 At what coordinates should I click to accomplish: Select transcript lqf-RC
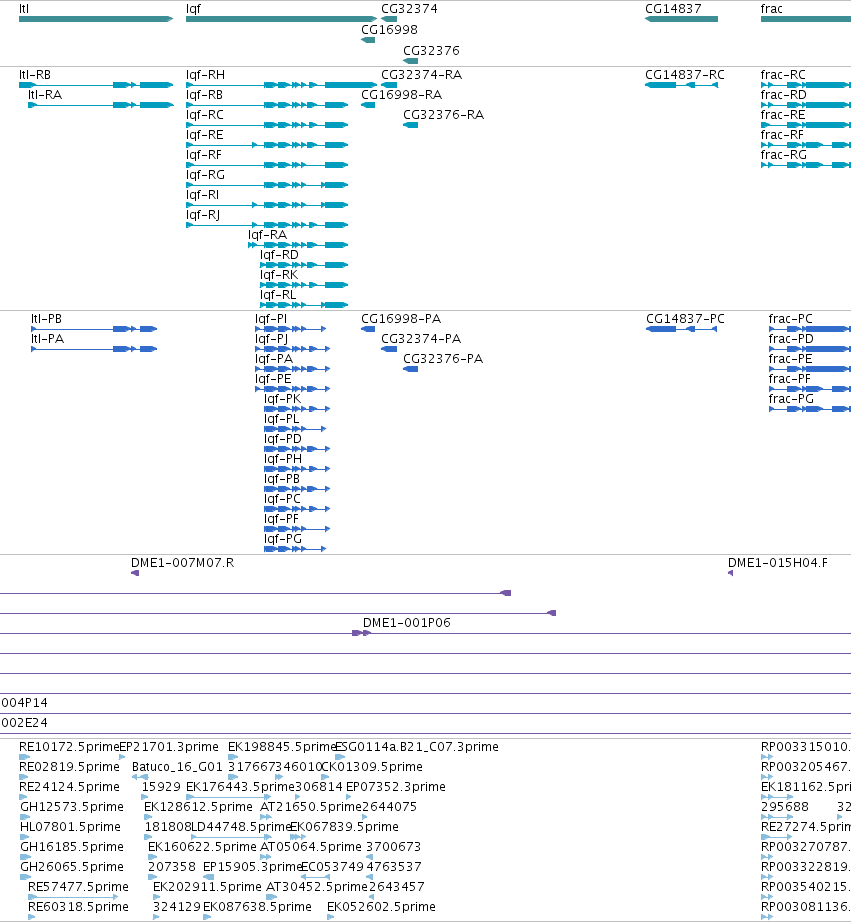point(267,125)
